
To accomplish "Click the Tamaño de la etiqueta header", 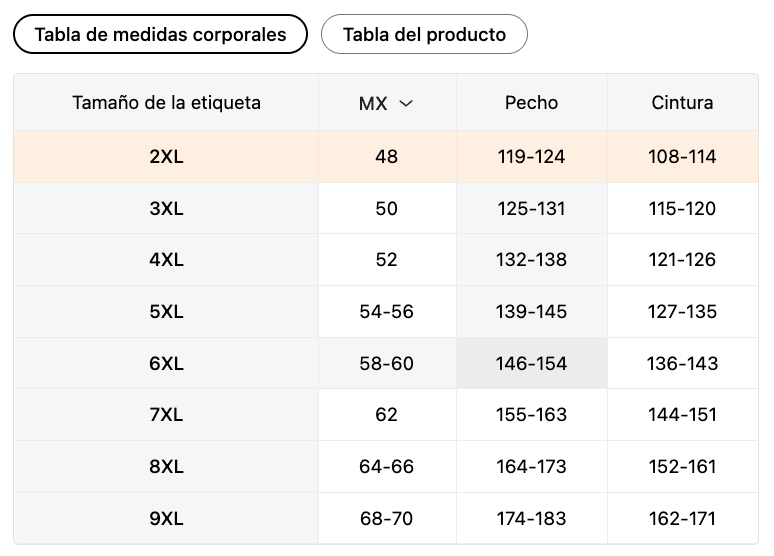I will pyautogui.click(x=166, y=103).
